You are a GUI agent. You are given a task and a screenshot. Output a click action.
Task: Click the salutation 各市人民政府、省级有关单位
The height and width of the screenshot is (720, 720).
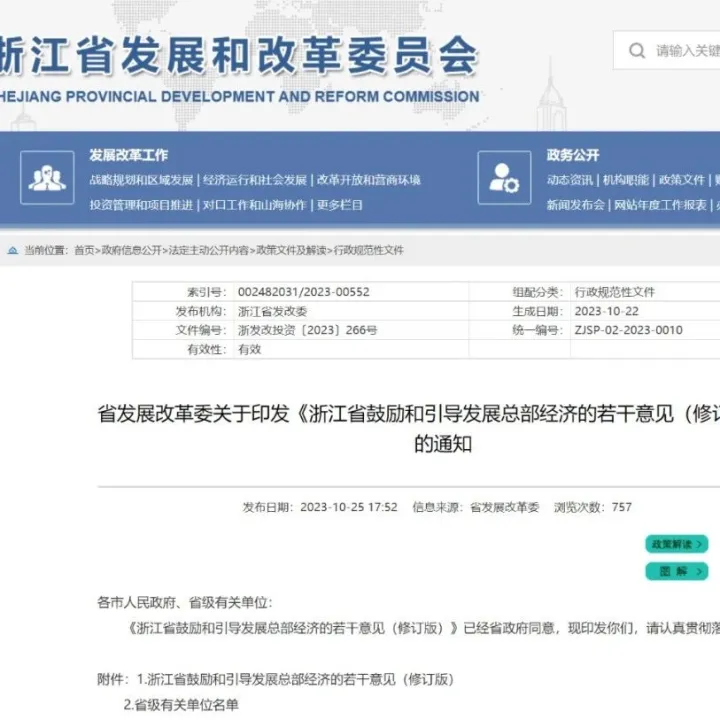pyautogui.click(x=185, y=603)
